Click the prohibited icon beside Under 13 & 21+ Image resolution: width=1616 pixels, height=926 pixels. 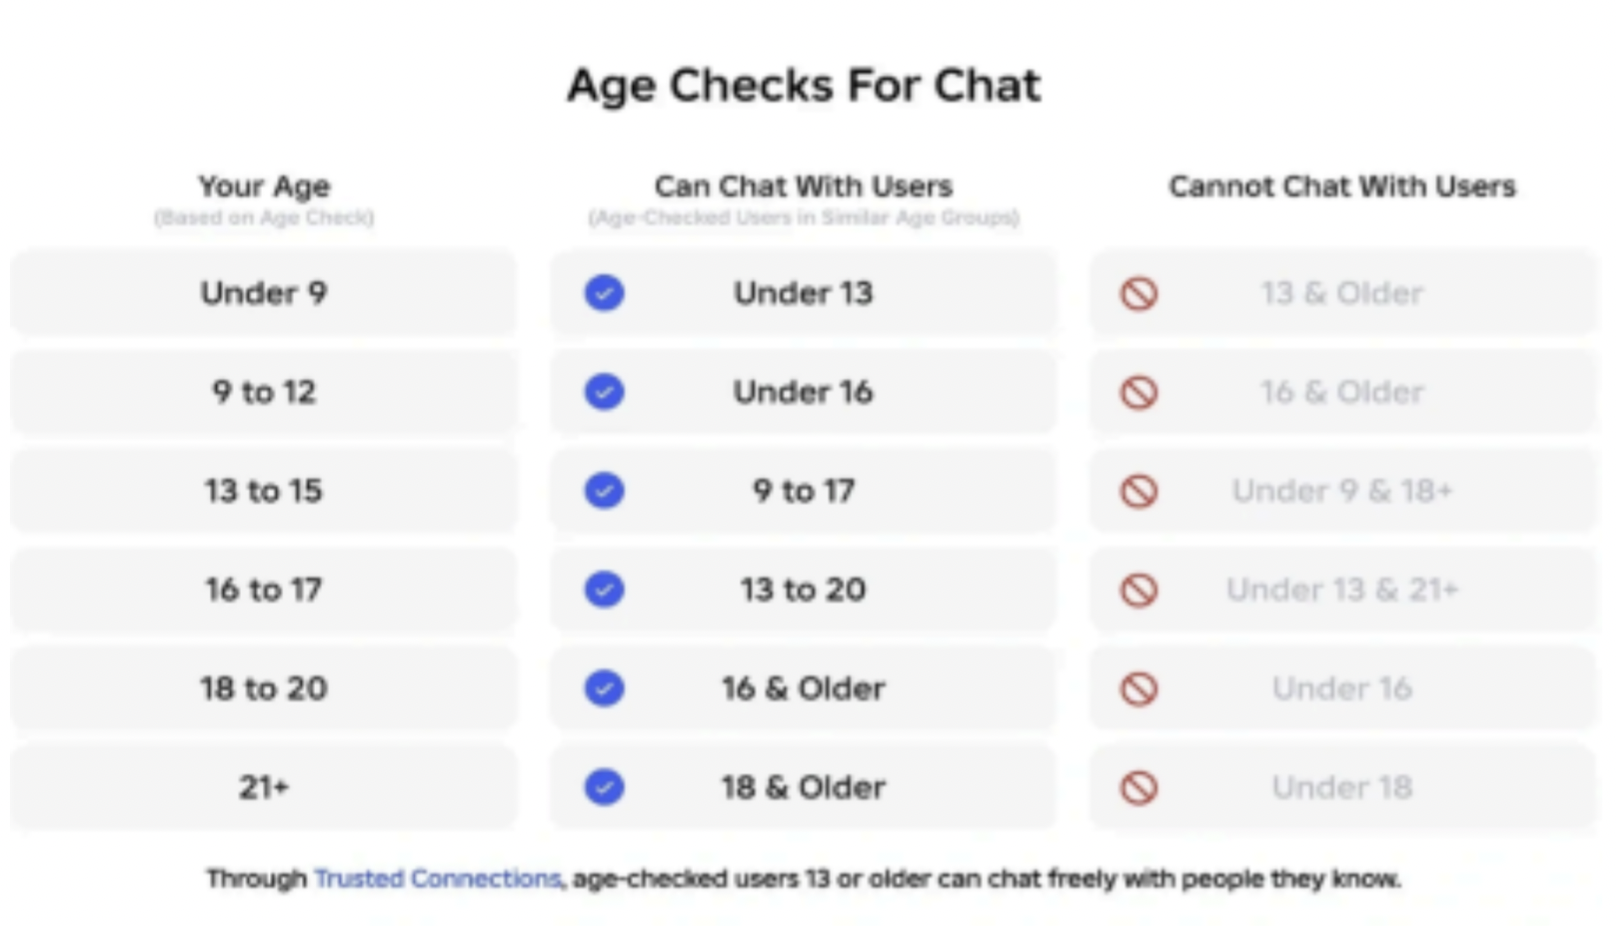1139,589
